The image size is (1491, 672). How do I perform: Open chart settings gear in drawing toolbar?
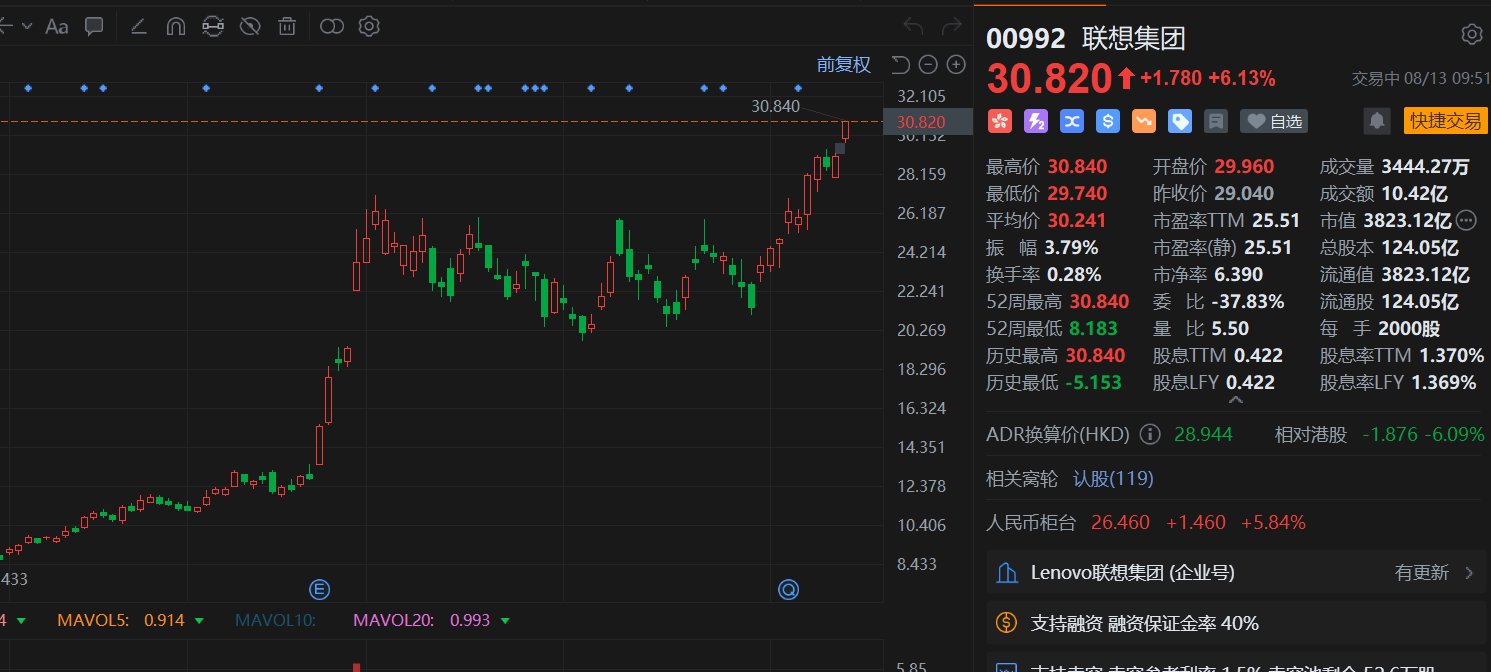point(369,27)
